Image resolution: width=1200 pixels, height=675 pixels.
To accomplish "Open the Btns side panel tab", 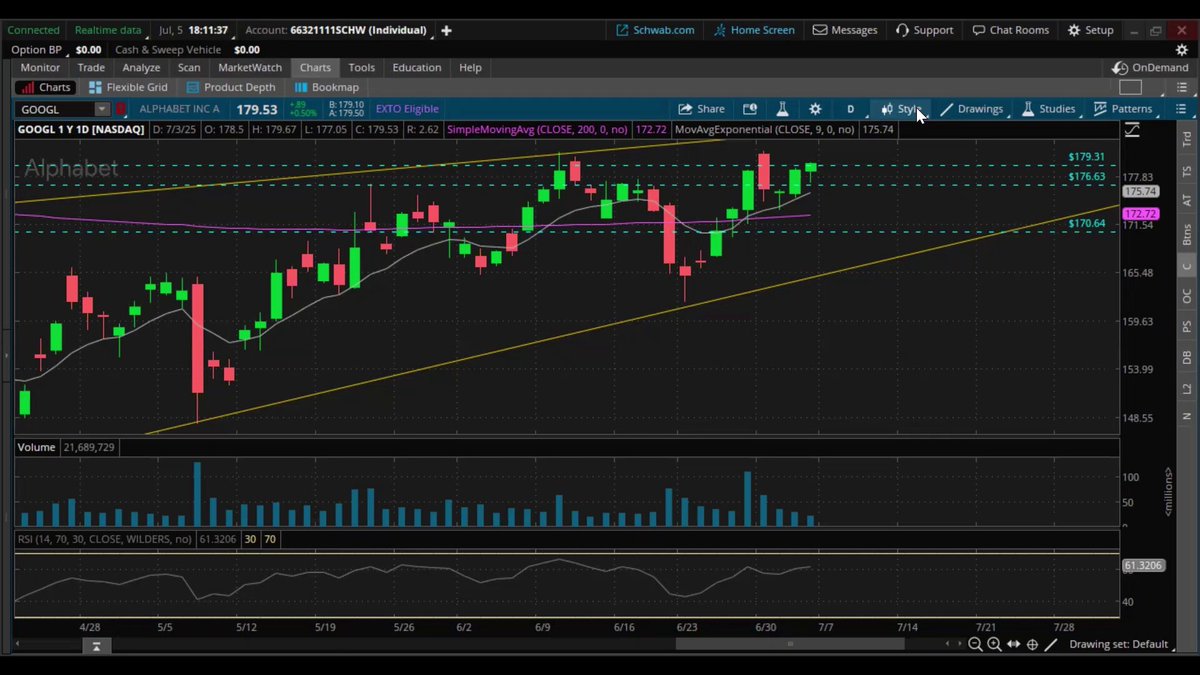I will (x=1187, y=235).
